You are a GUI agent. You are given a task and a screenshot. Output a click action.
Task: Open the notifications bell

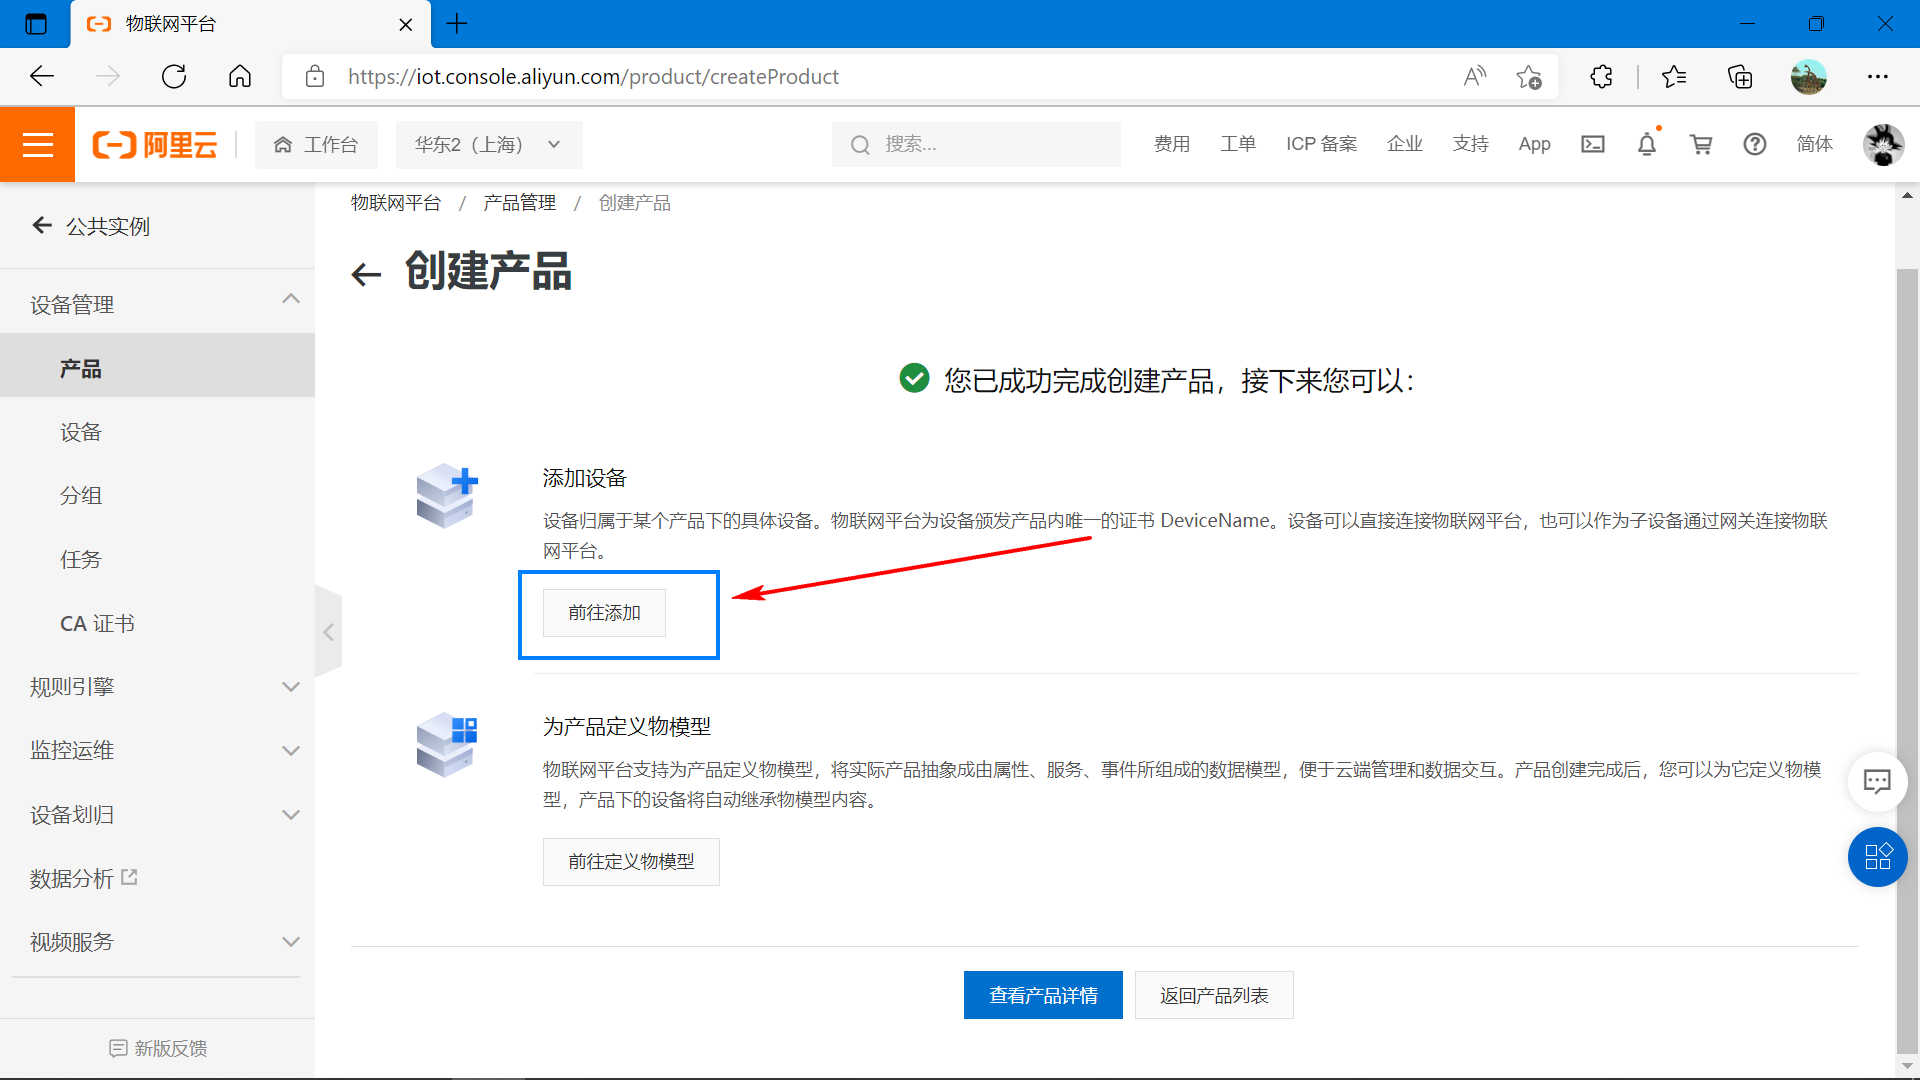coord(1647,145)
